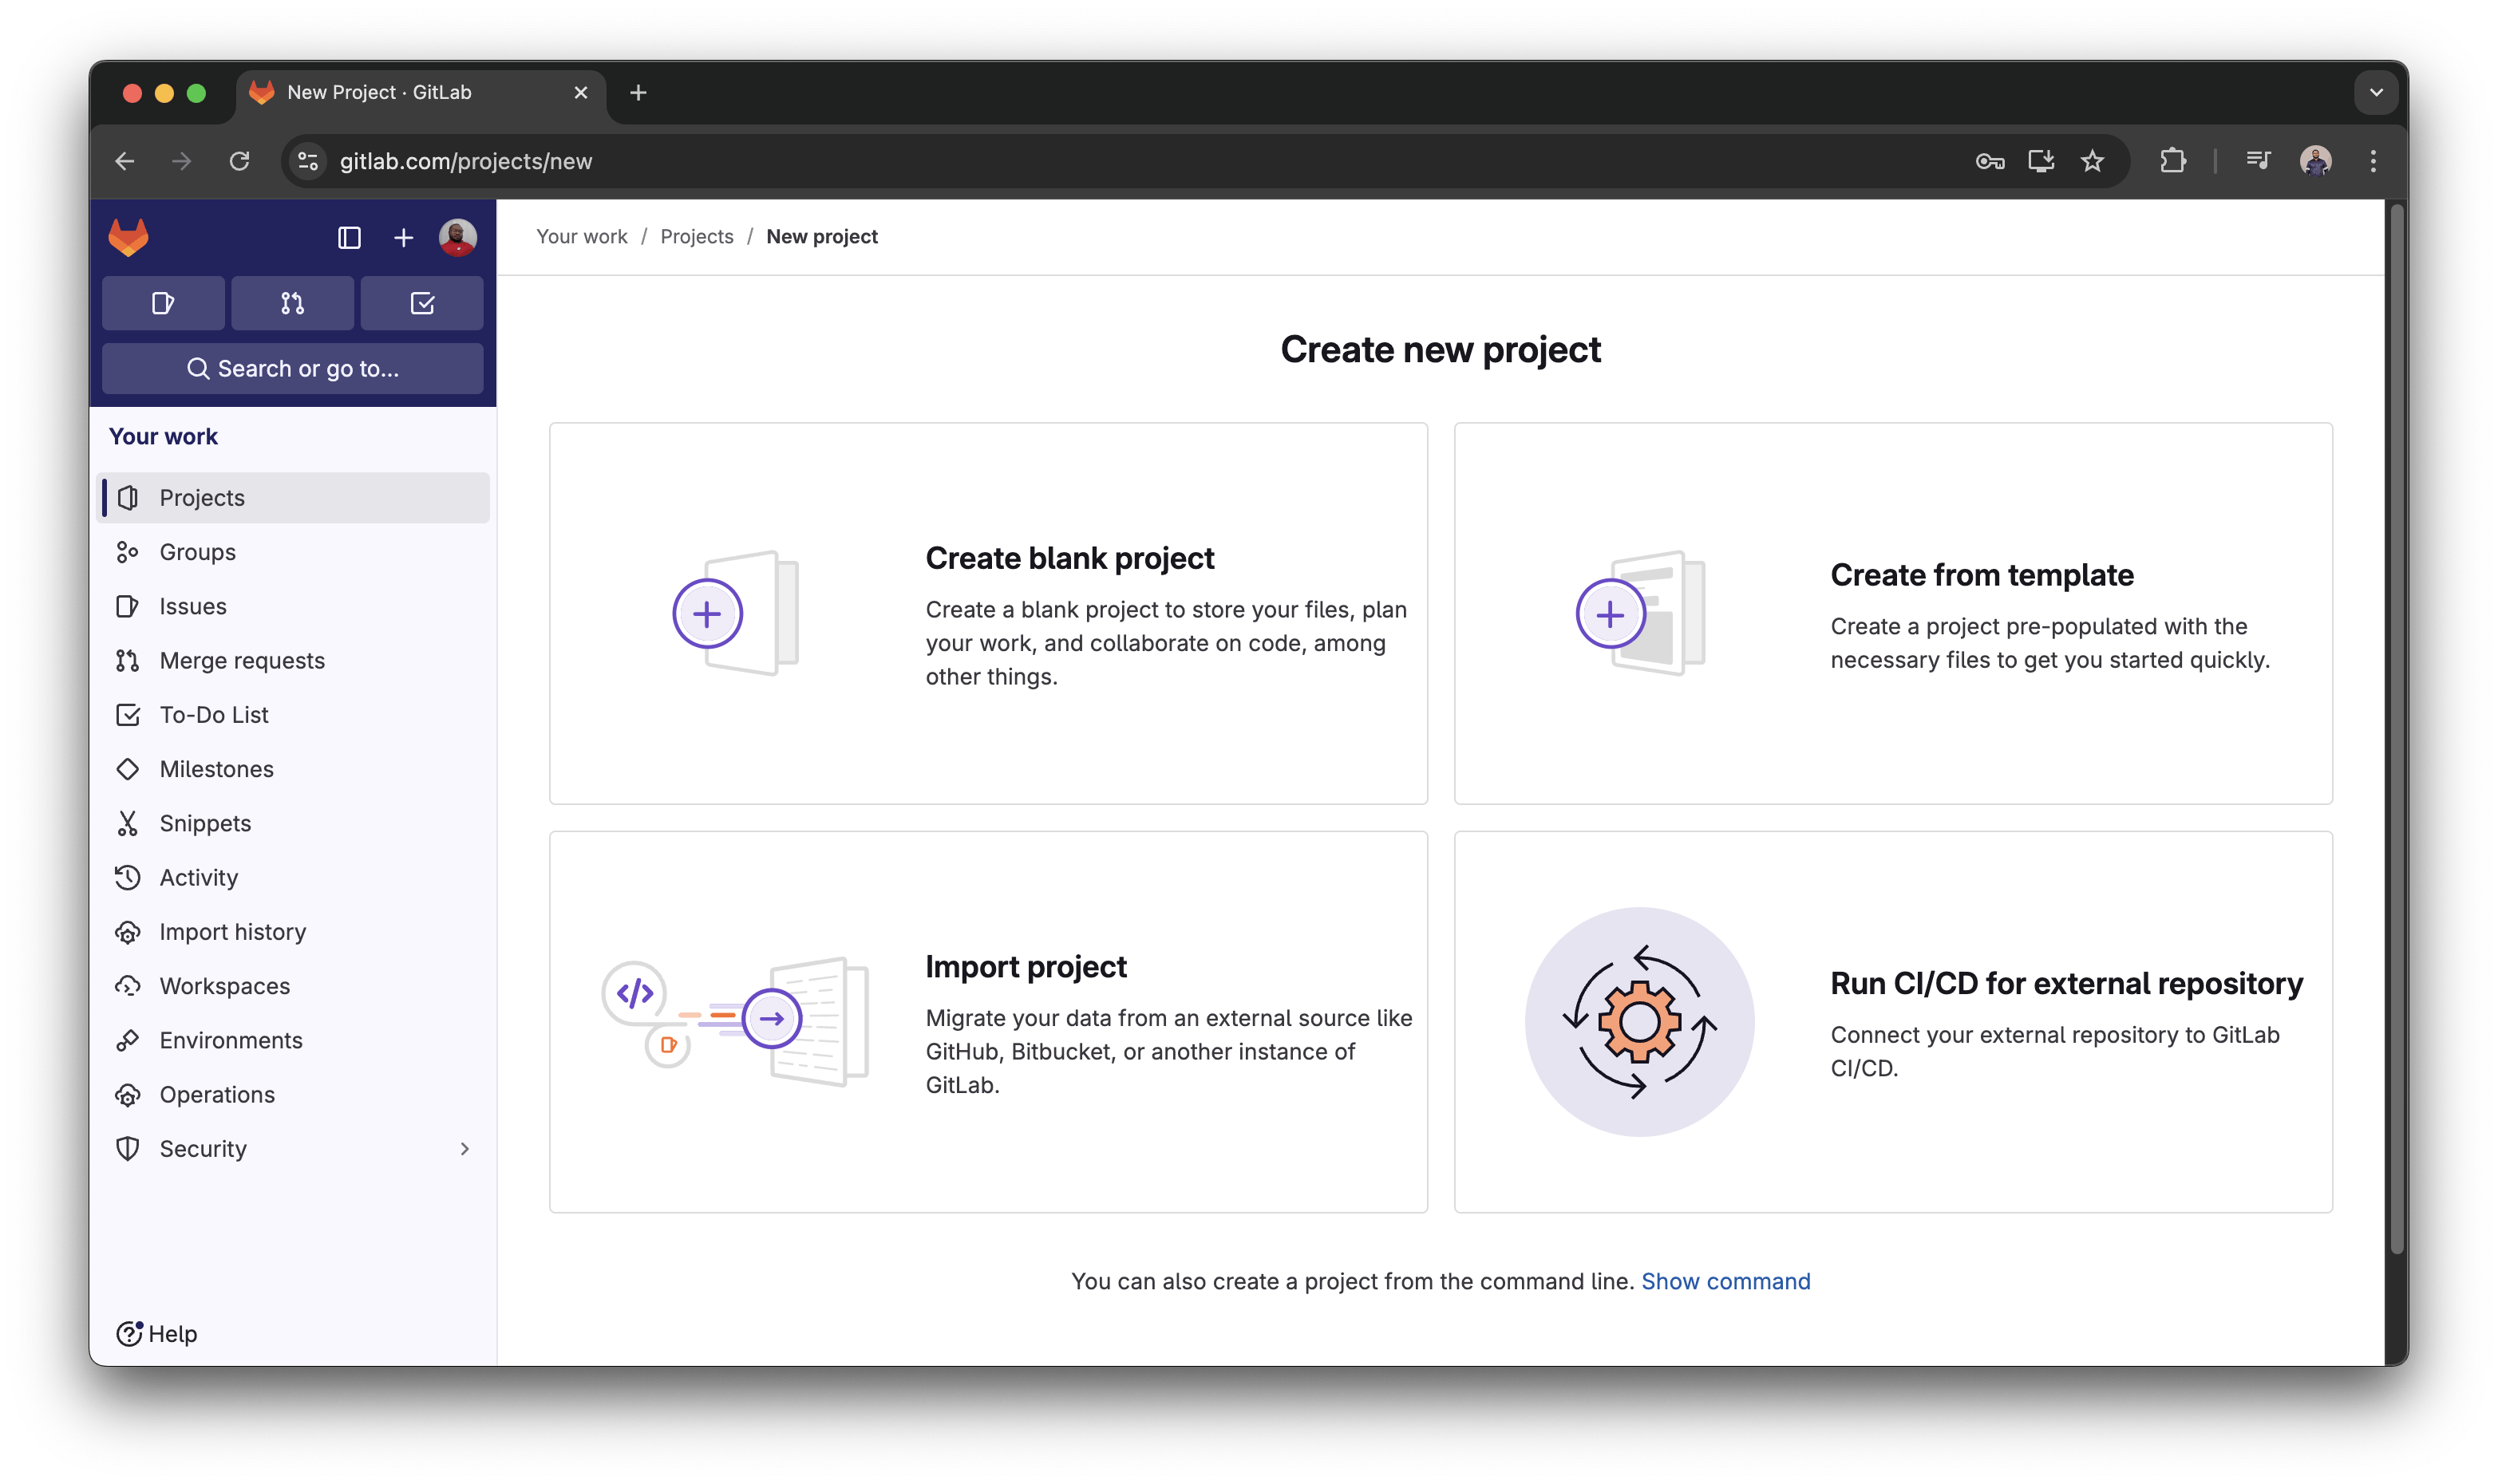This screenshot has width=2498, height=1484.
Task: Open Merge requests from the shortcut icons
Action: (292, 302)
